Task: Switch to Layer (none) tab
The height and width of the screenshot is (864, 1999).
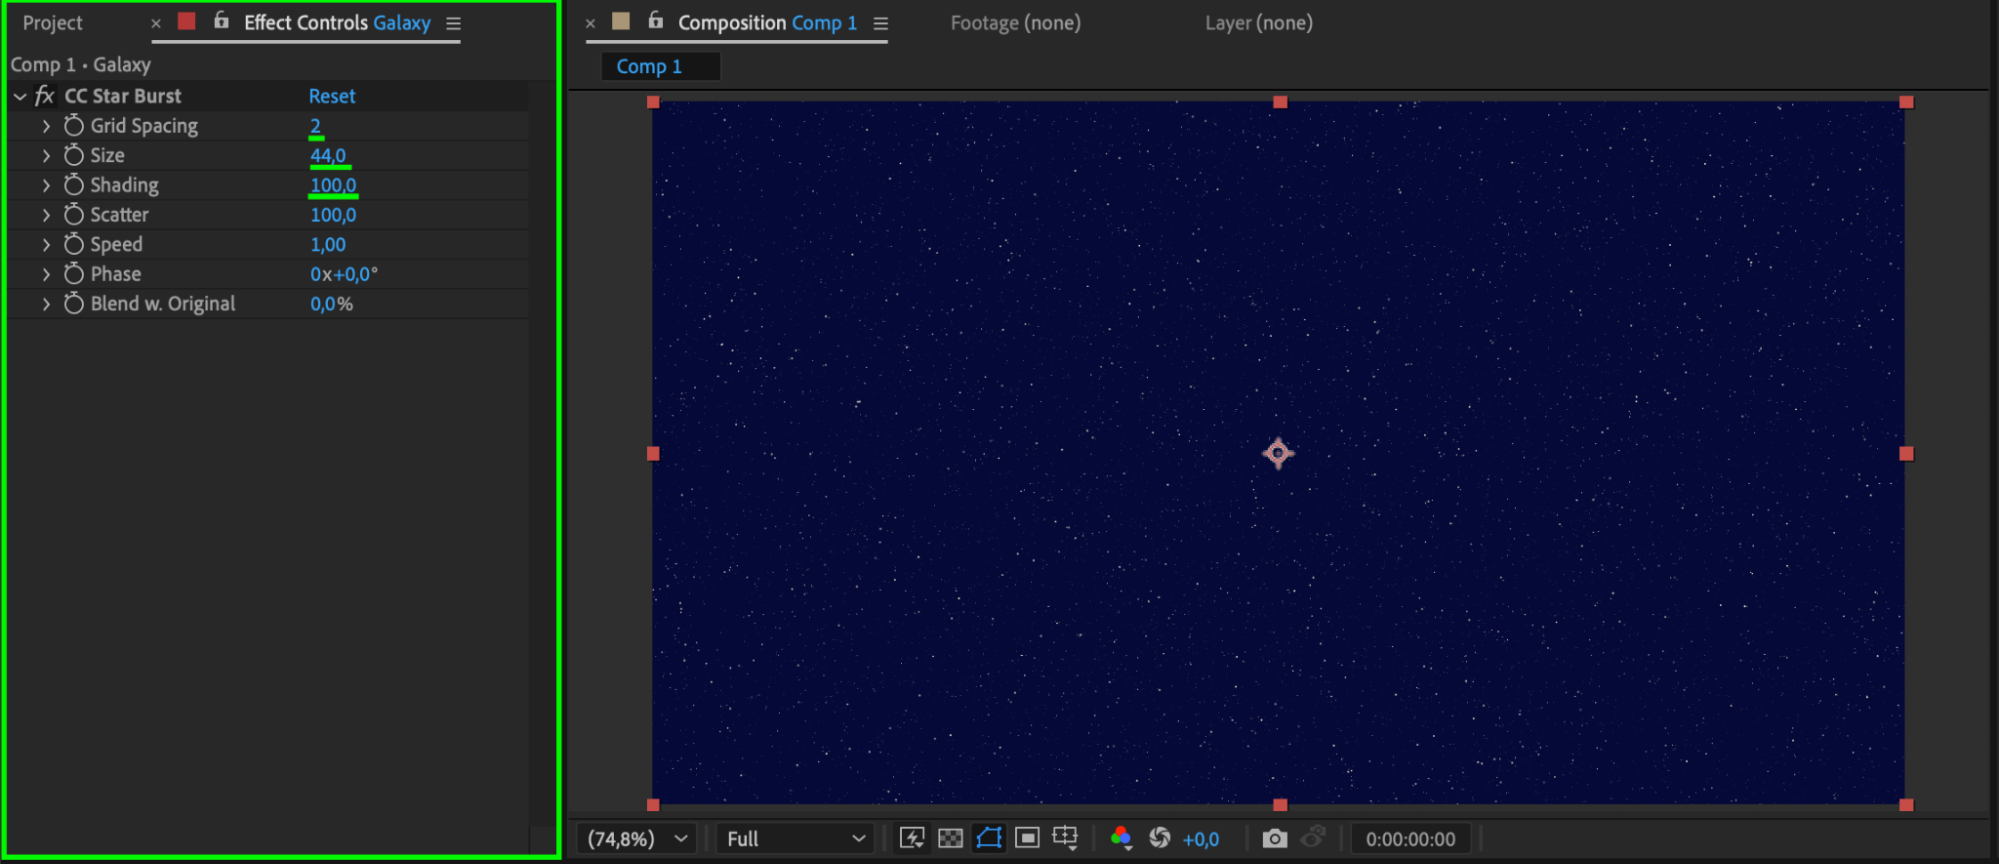Action: [x=1258, y=23]
